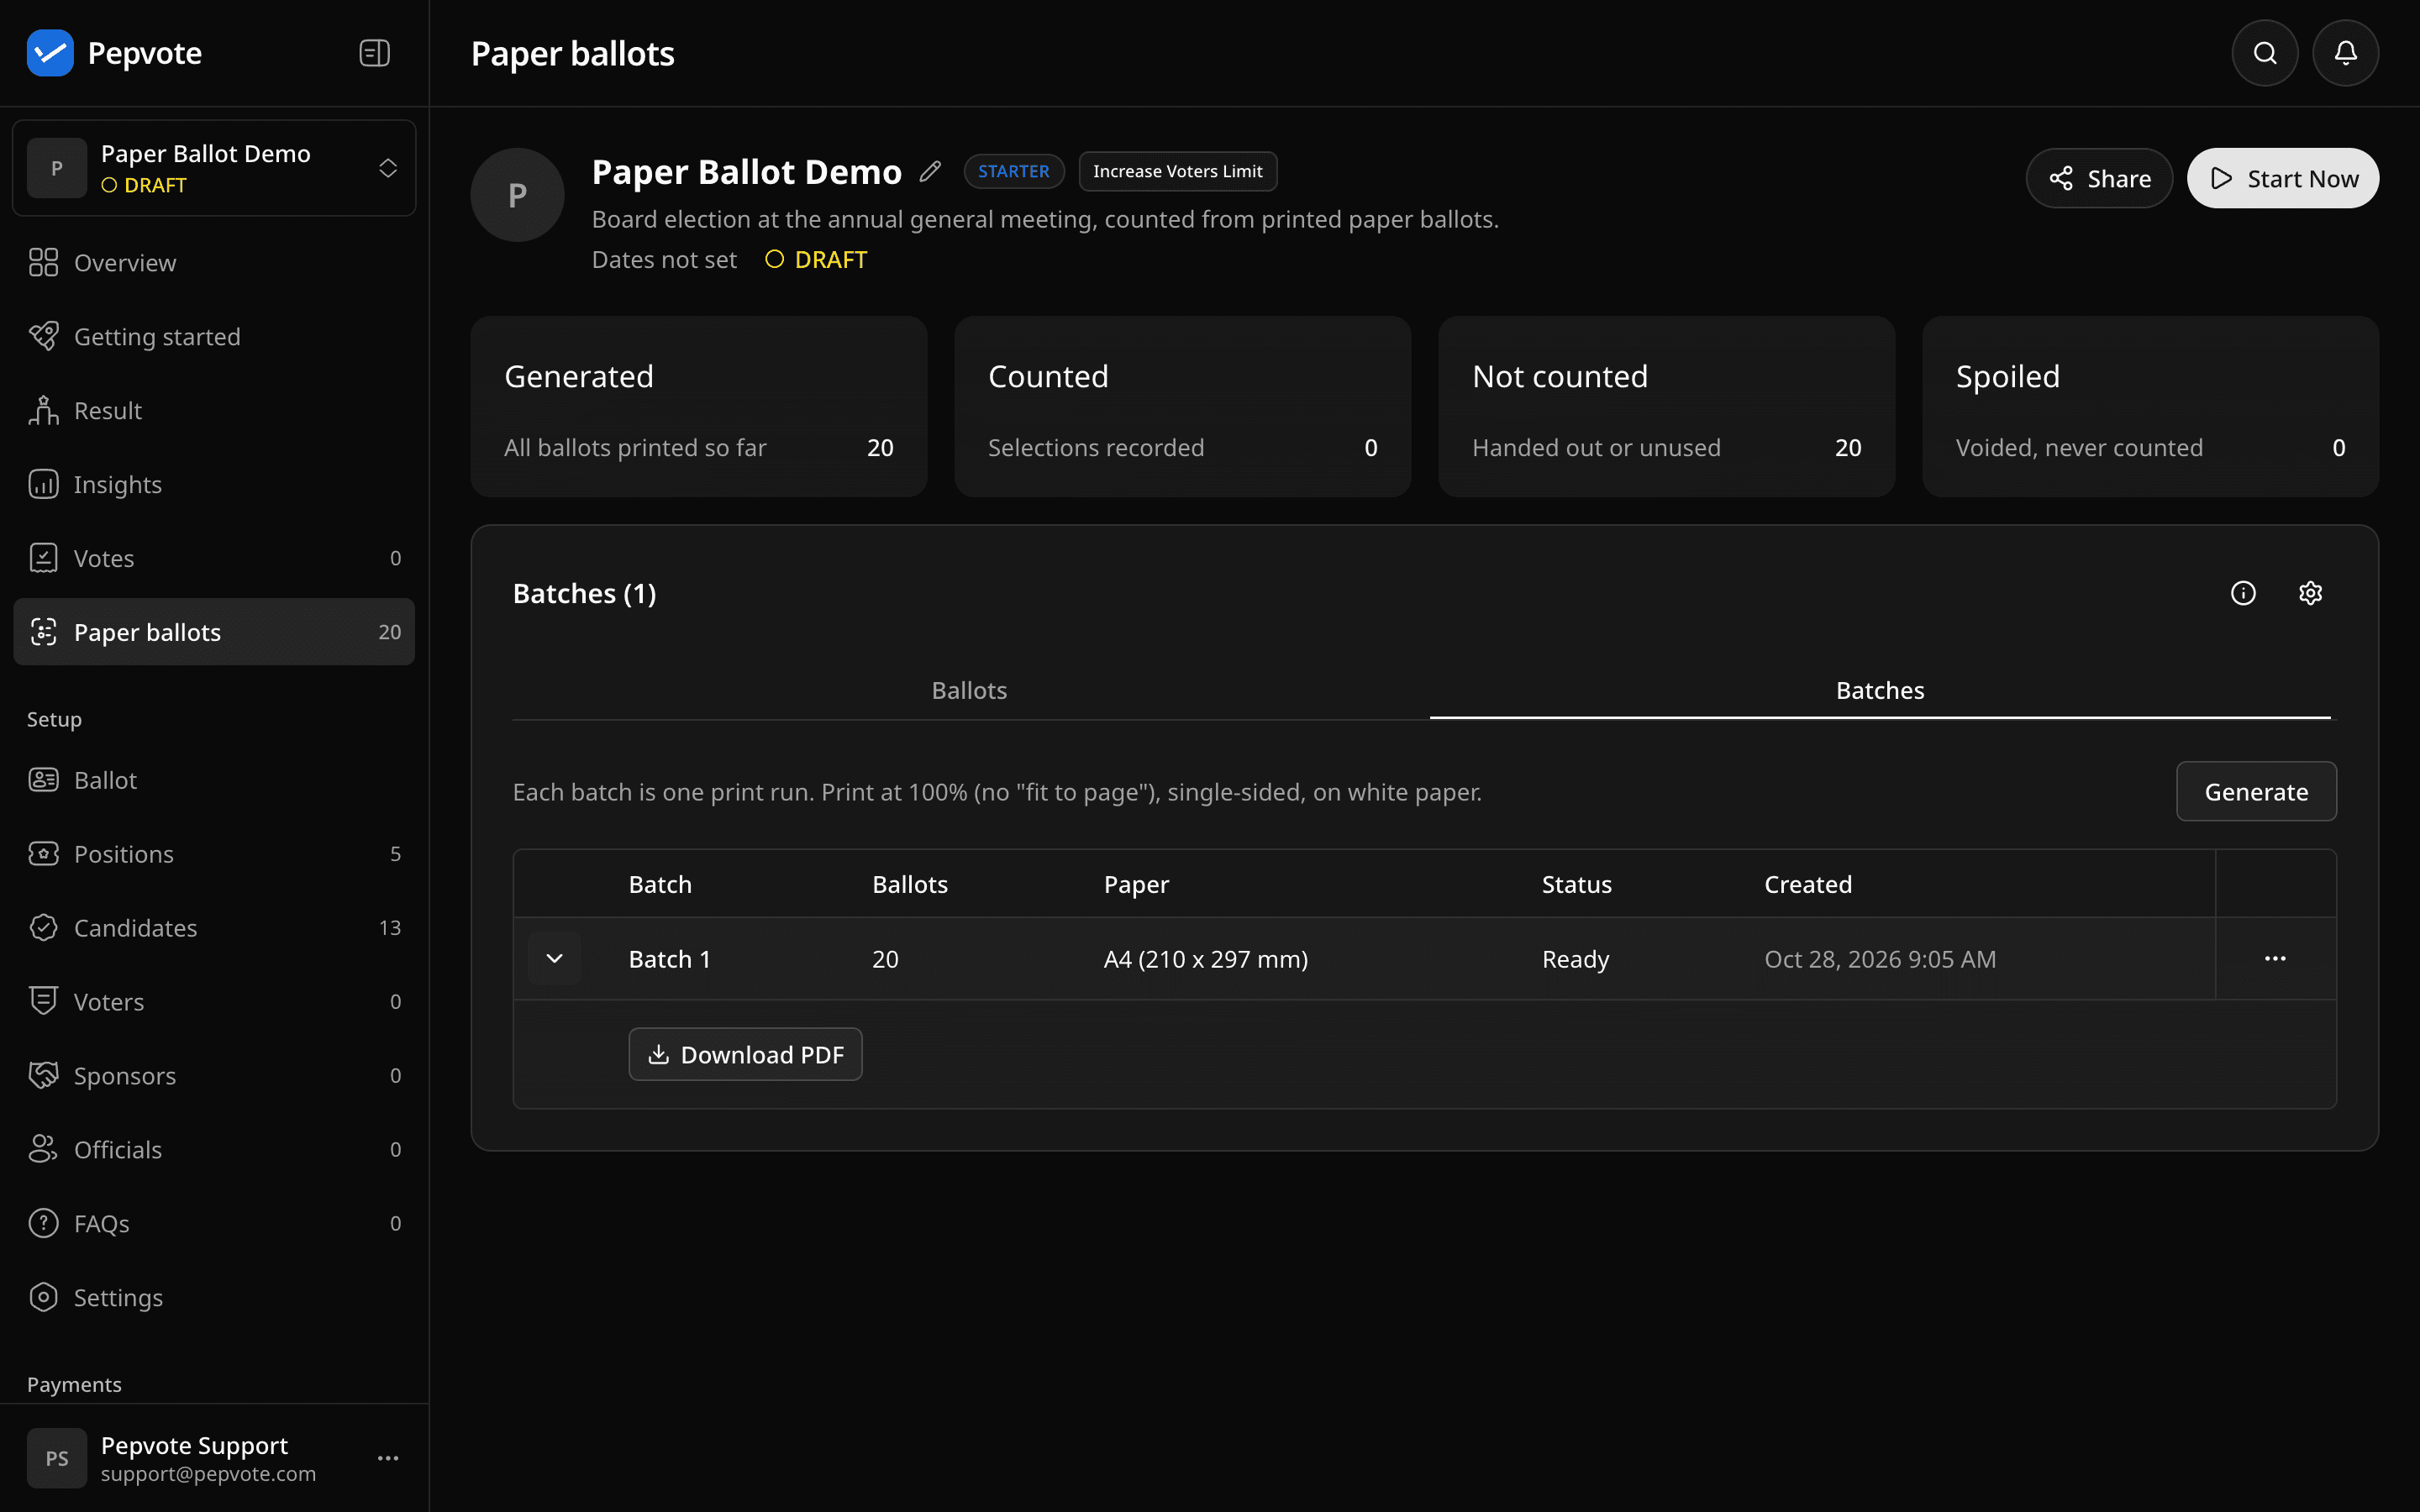Switch to the Batches tab
2420x1512 pixels.
pyautogui.click(x=1880, y=691)
